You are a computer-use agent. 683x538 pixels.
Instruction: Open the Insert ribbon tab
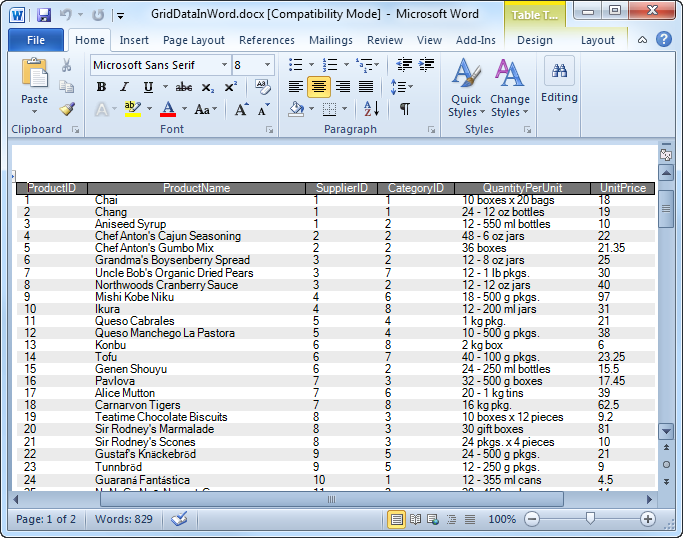134,40
